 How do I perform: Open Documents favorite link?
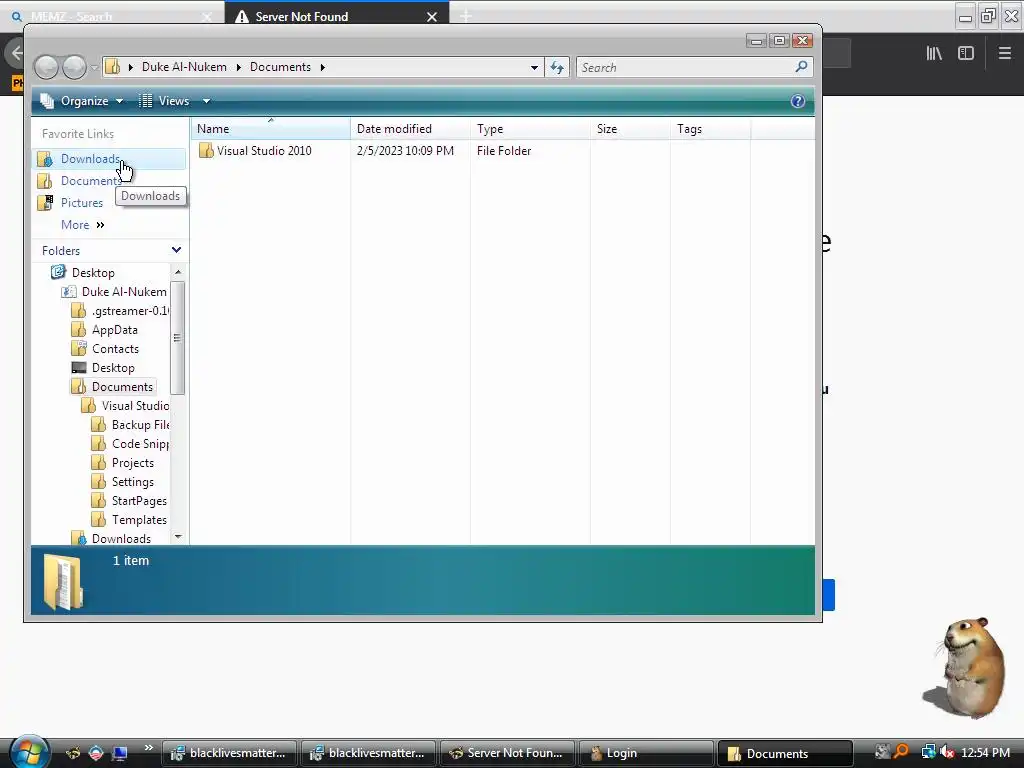[90, 181]
